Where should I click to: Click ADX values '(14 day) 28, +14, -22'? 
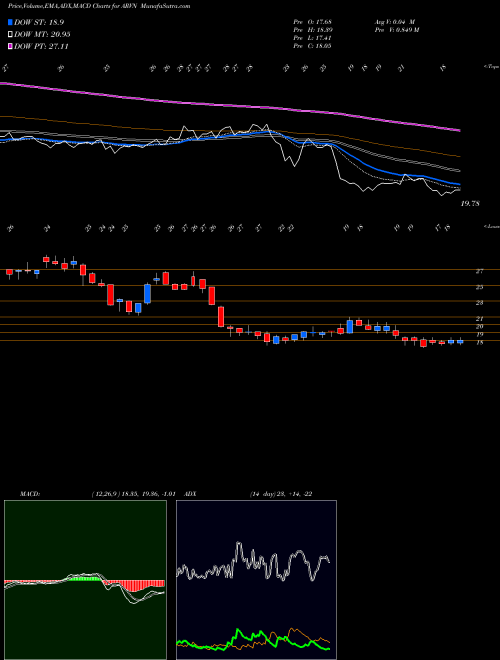tap(281, 494)
